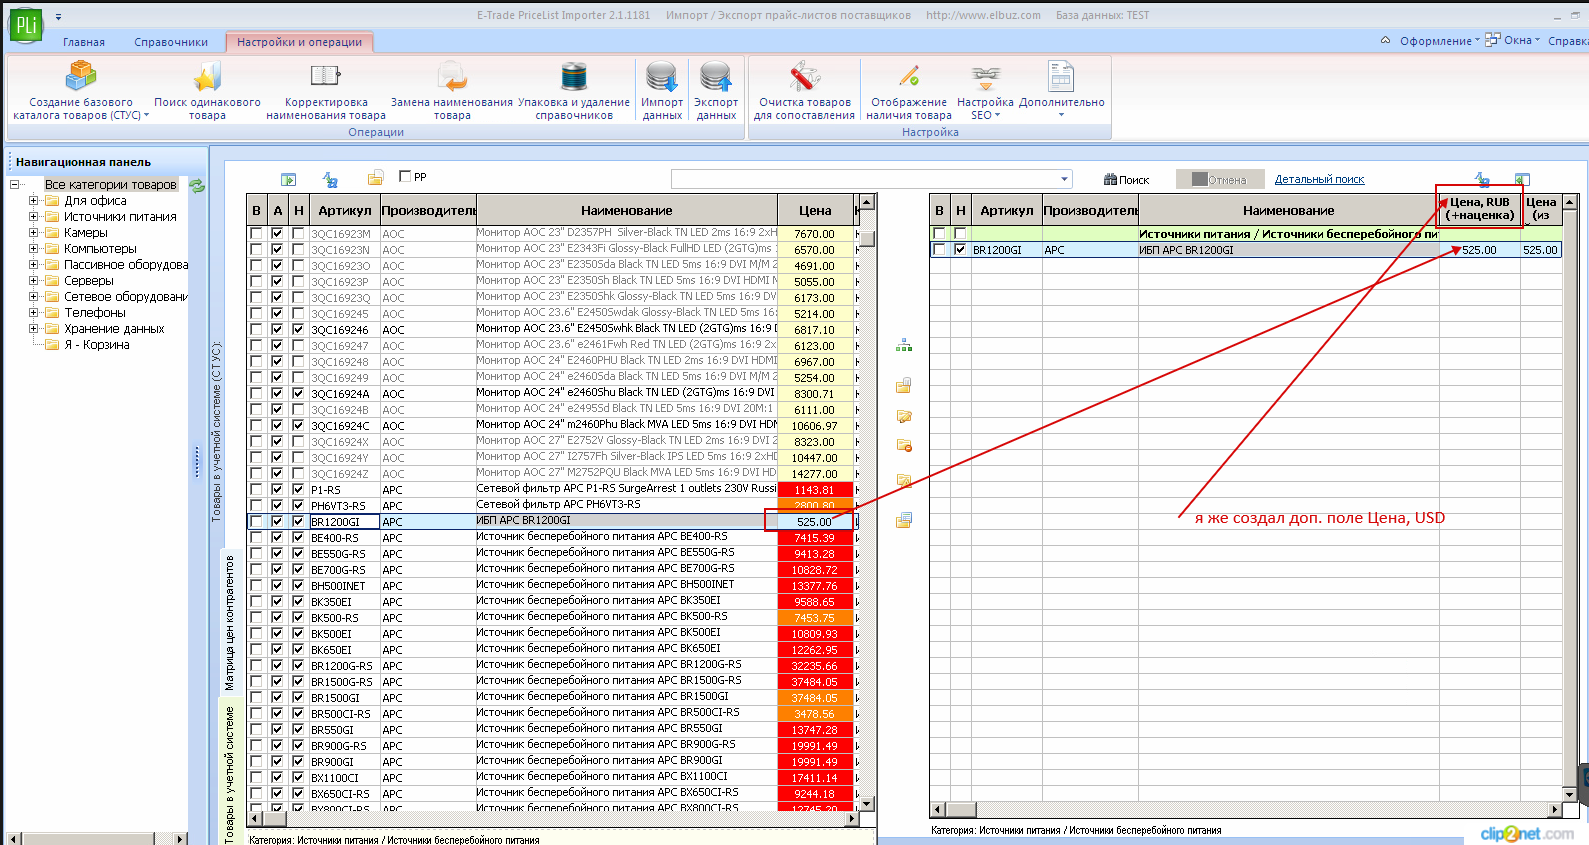The image size is (1589, 845).
Task: Sort left grid by Артикул column header
Action: [344, 210]
